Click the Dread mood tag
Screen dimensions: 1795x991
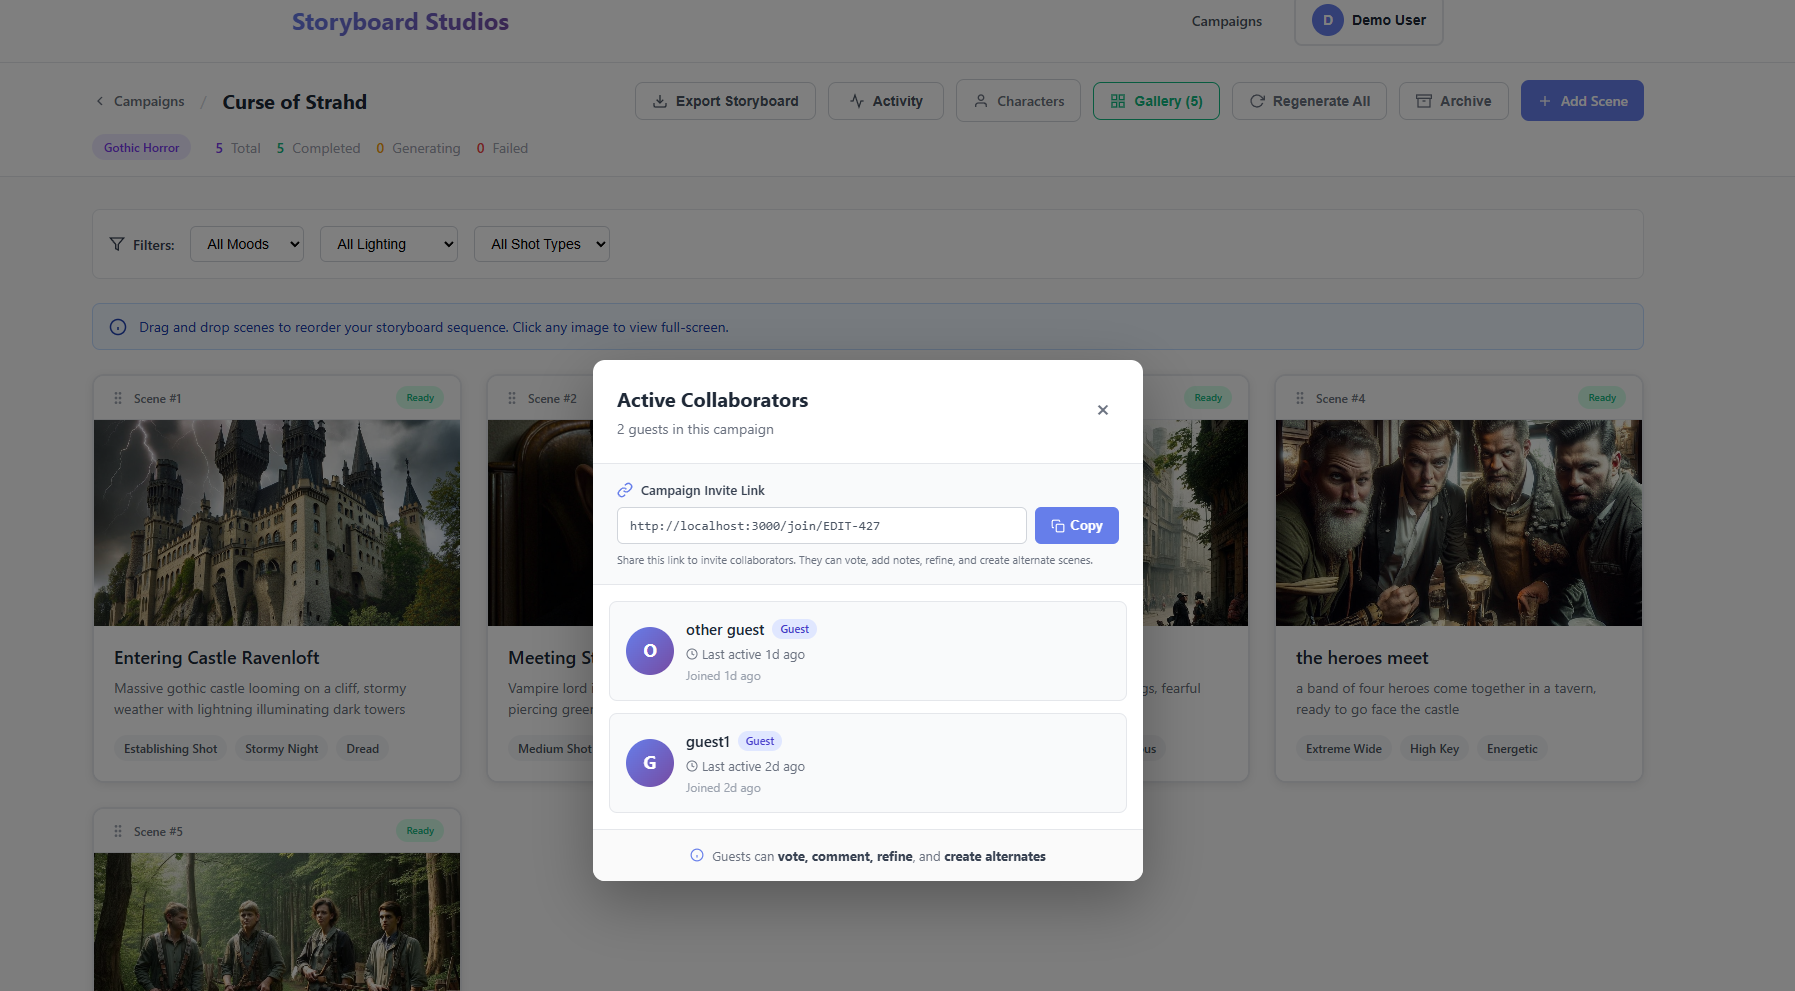coord(363,749)
